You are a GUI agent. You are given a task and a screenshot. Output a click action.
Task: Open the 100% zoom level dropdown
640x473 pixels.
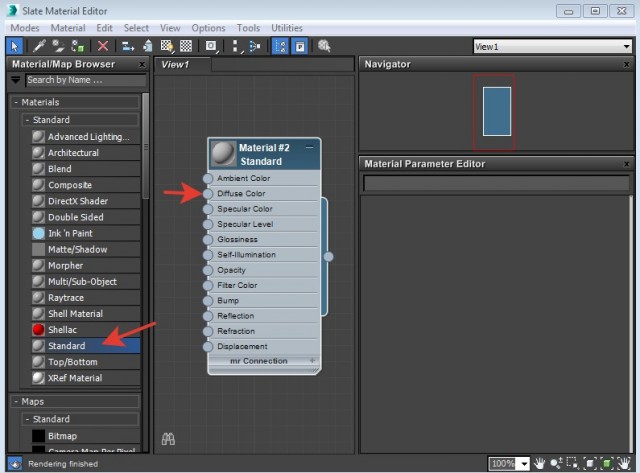524,464
